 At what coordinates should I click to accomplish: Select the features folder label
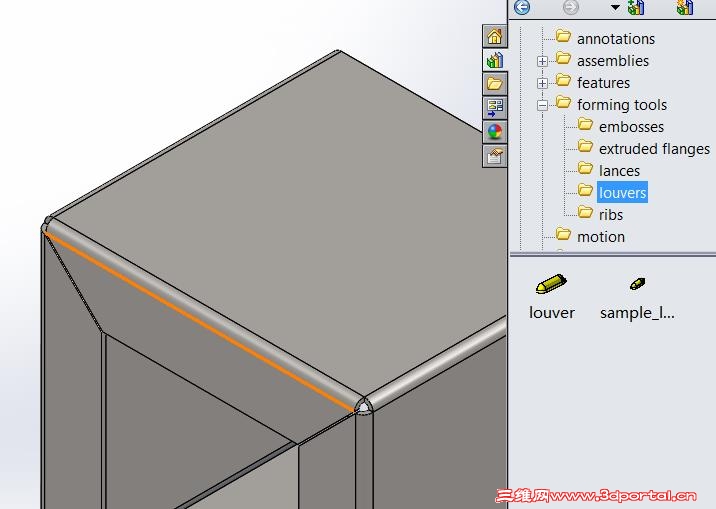(x=603, y=83)
